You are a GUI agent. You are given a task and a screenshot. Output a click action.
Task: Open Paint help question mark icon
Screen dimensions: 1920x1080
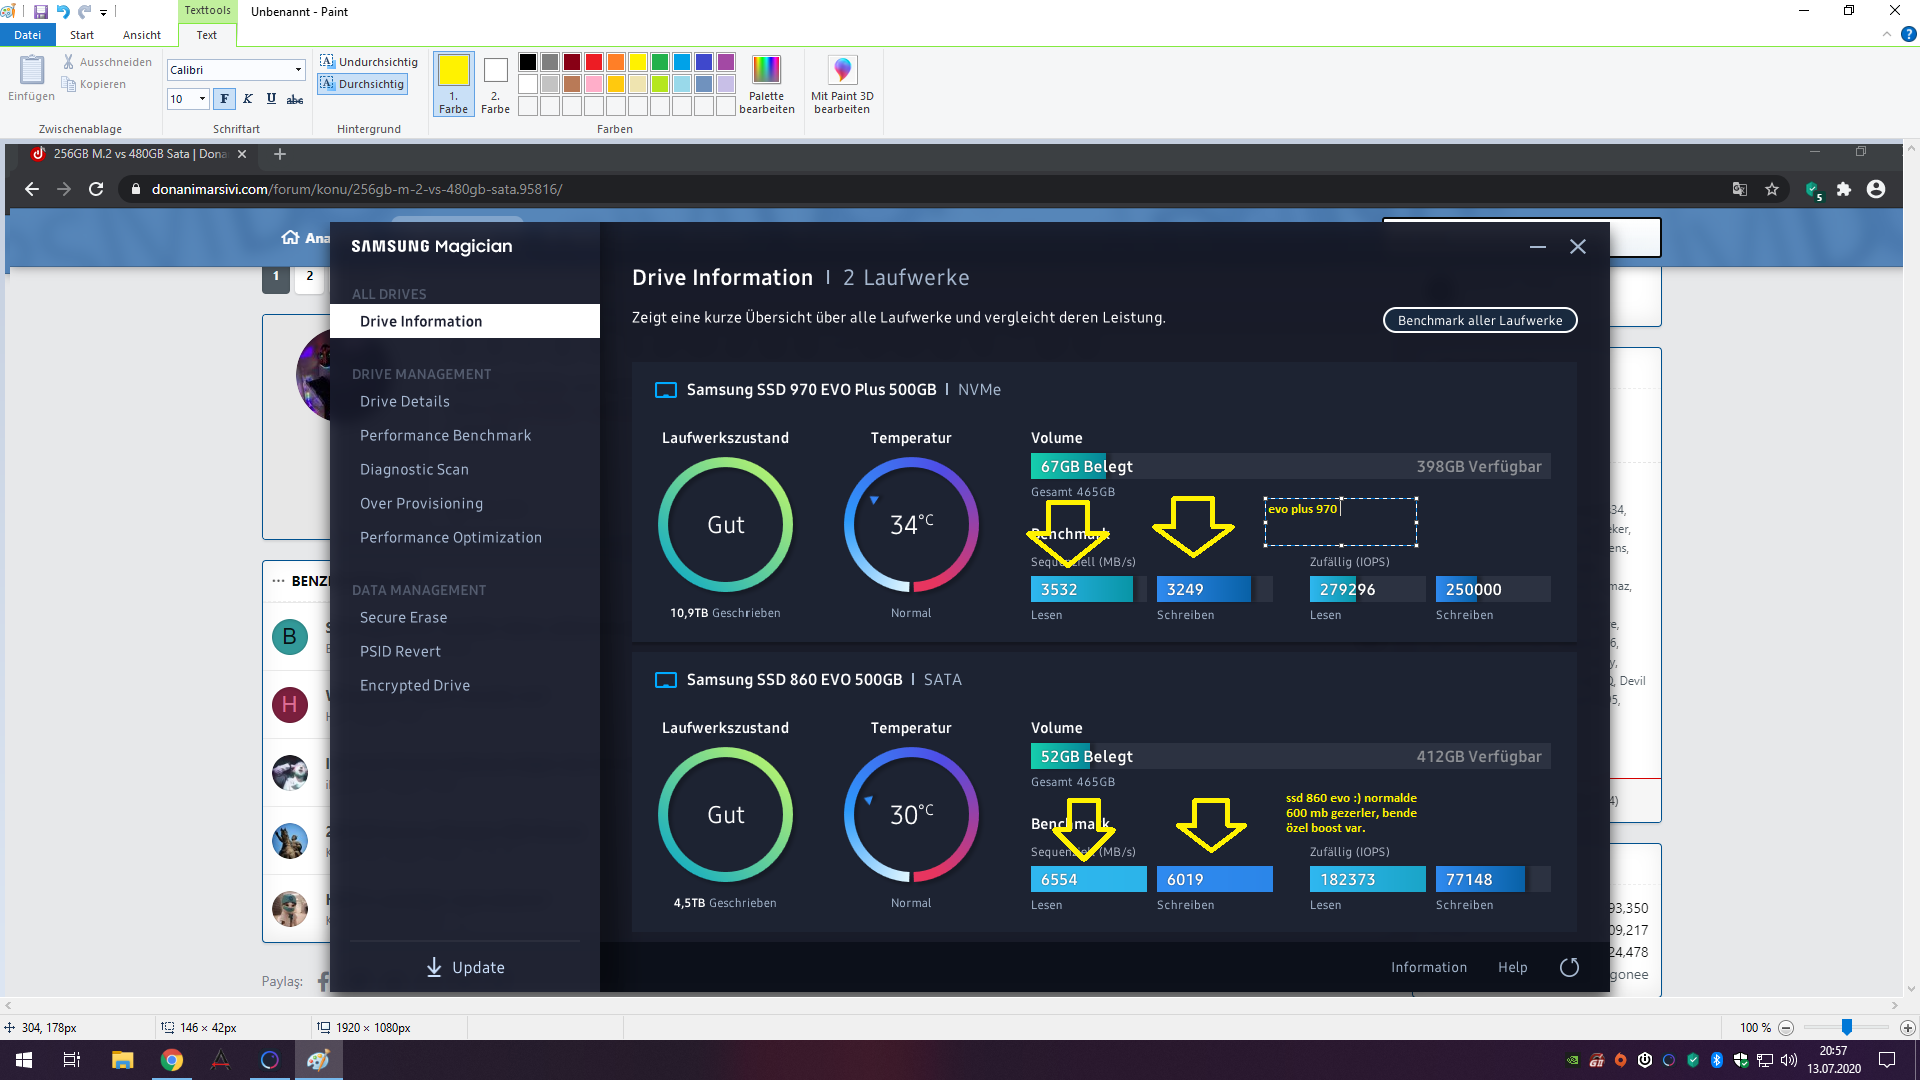coord(1908,34)
